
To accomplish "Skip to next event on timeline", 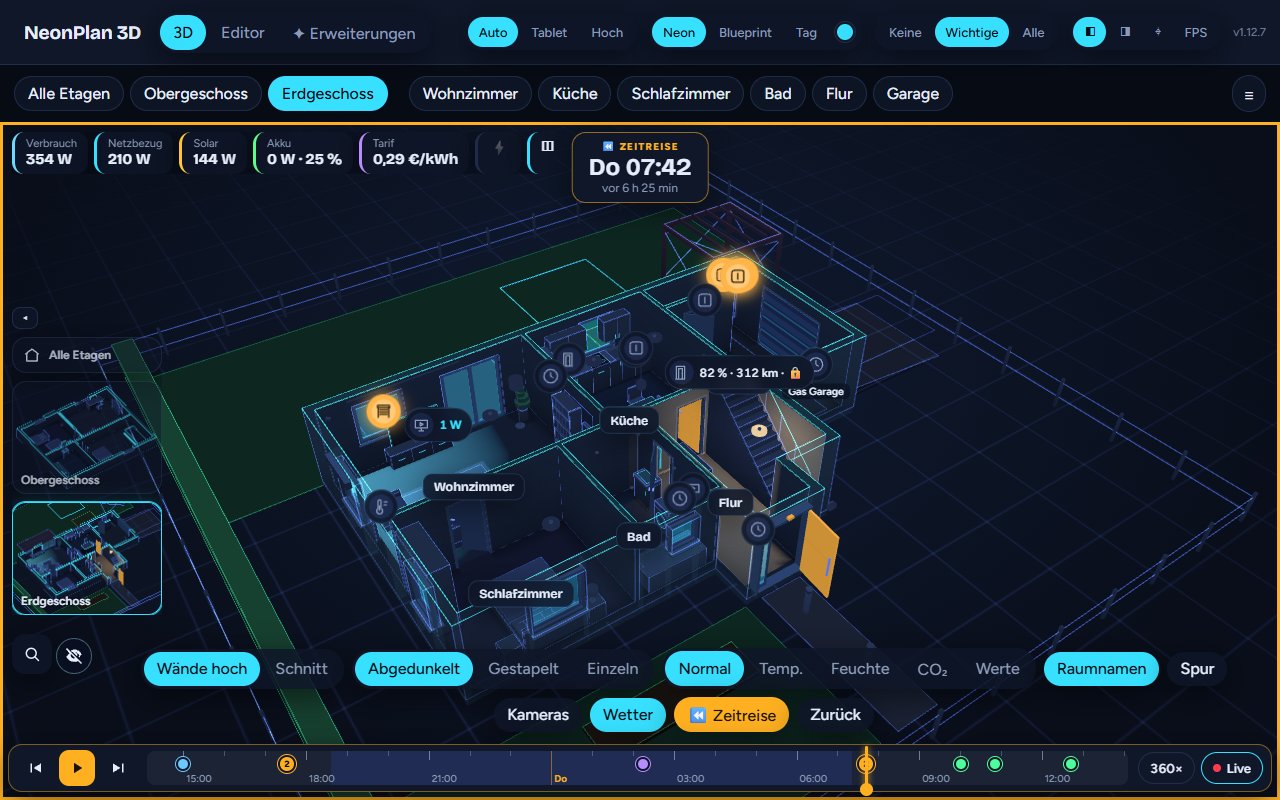I will click(x=118, y=768).
